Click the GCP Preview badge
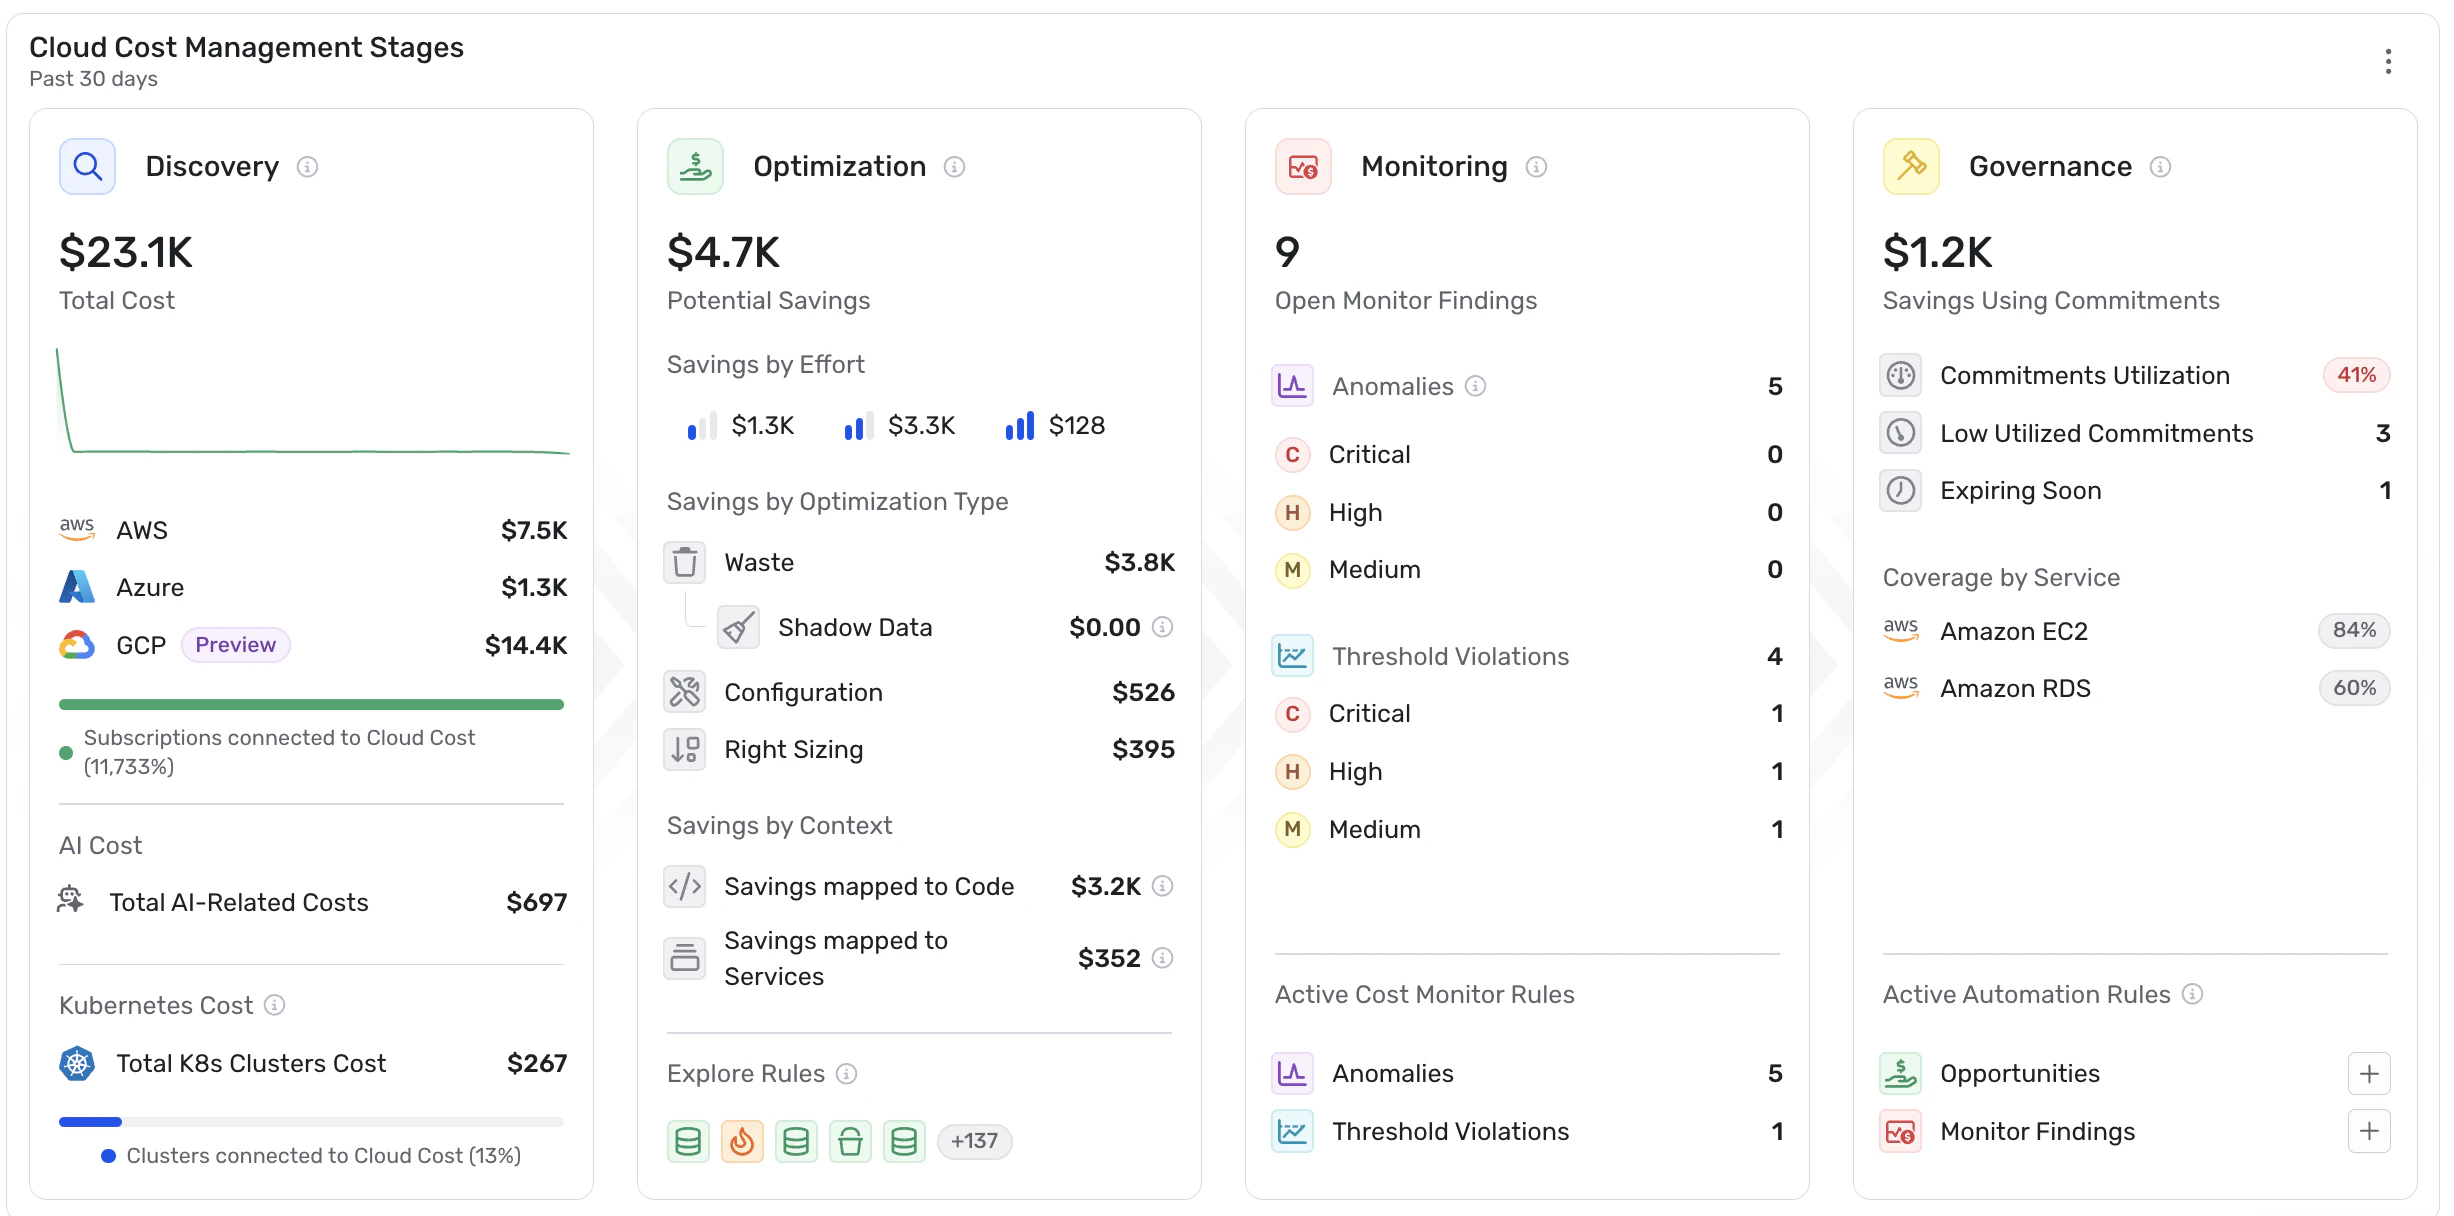The image size is (2454, 1216). point(235,645)
